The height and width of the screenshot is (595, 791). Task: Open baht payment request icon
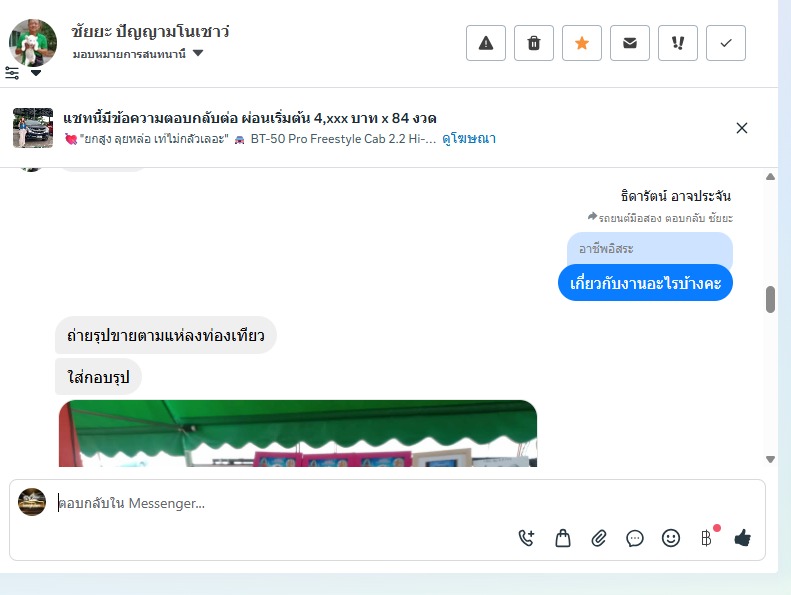(707, 538)
